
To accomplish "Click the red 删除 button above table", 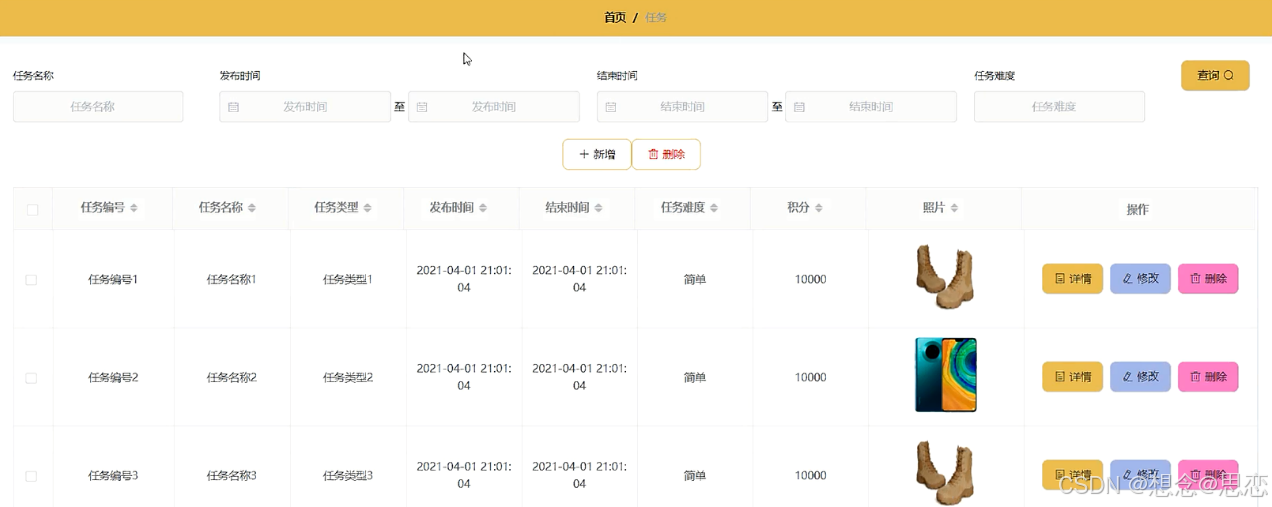I will click(x=666, y=154).
